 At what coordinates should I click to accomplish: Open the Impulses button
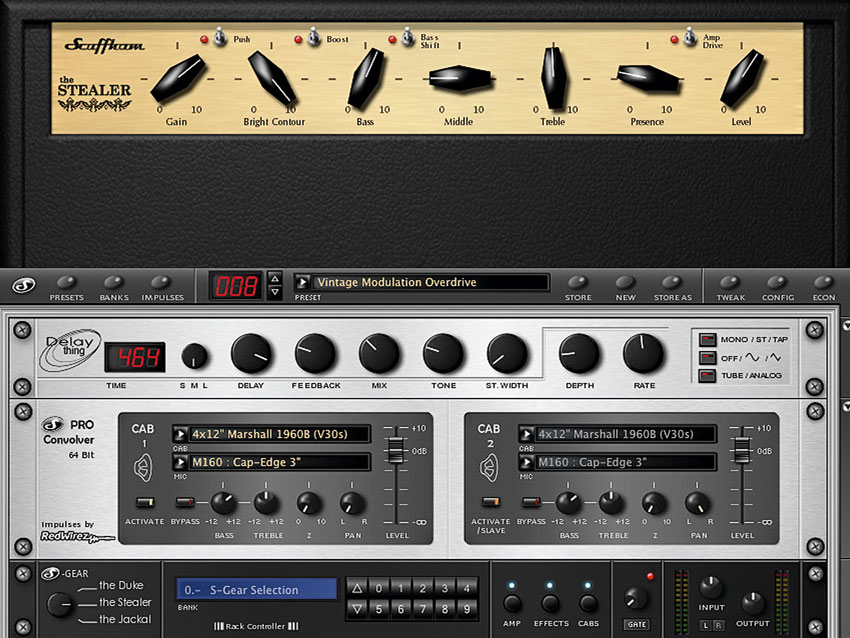161,282
